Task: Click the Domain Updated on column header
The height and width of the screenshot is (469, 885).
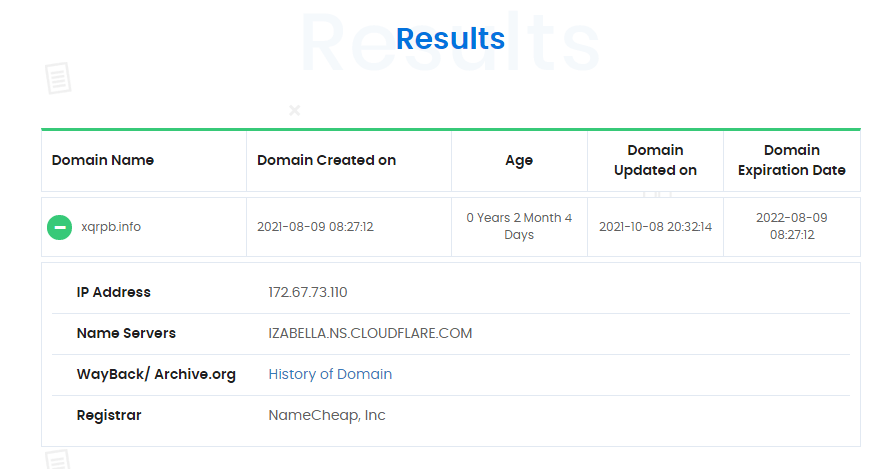Action: [655, 160]
